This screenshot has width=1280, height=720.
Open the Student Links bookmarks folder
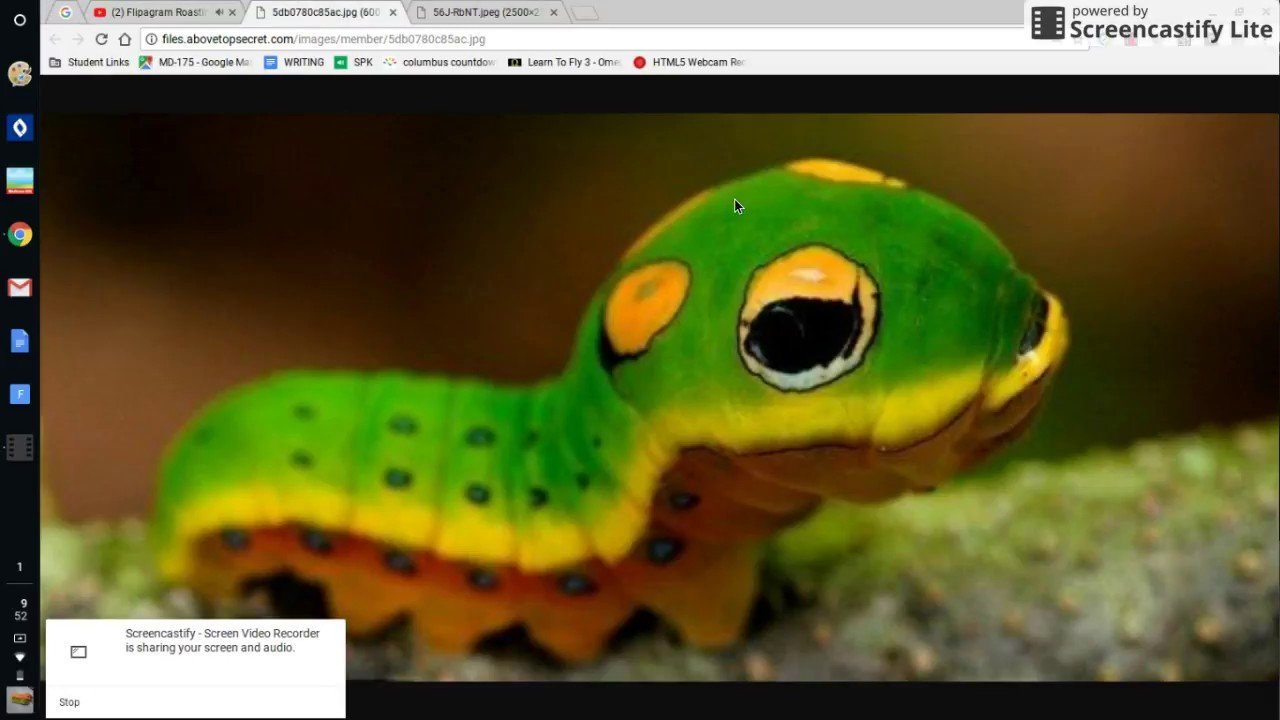pyautogui.click(x=89, y=62)
